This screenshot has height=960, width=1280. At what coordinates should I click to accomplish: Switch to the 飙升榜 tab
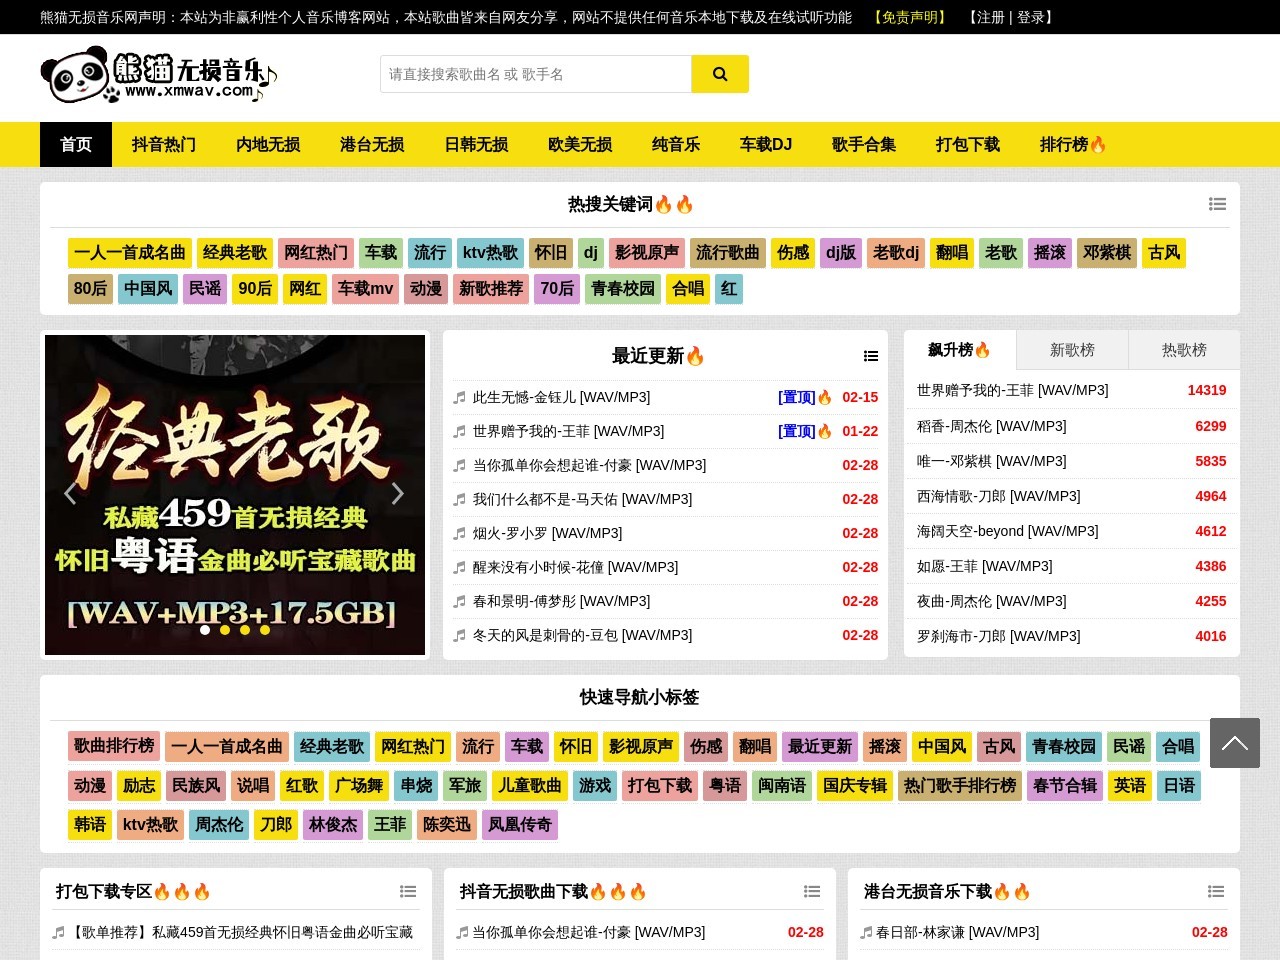pyautogui.click(x=960, y=350)
